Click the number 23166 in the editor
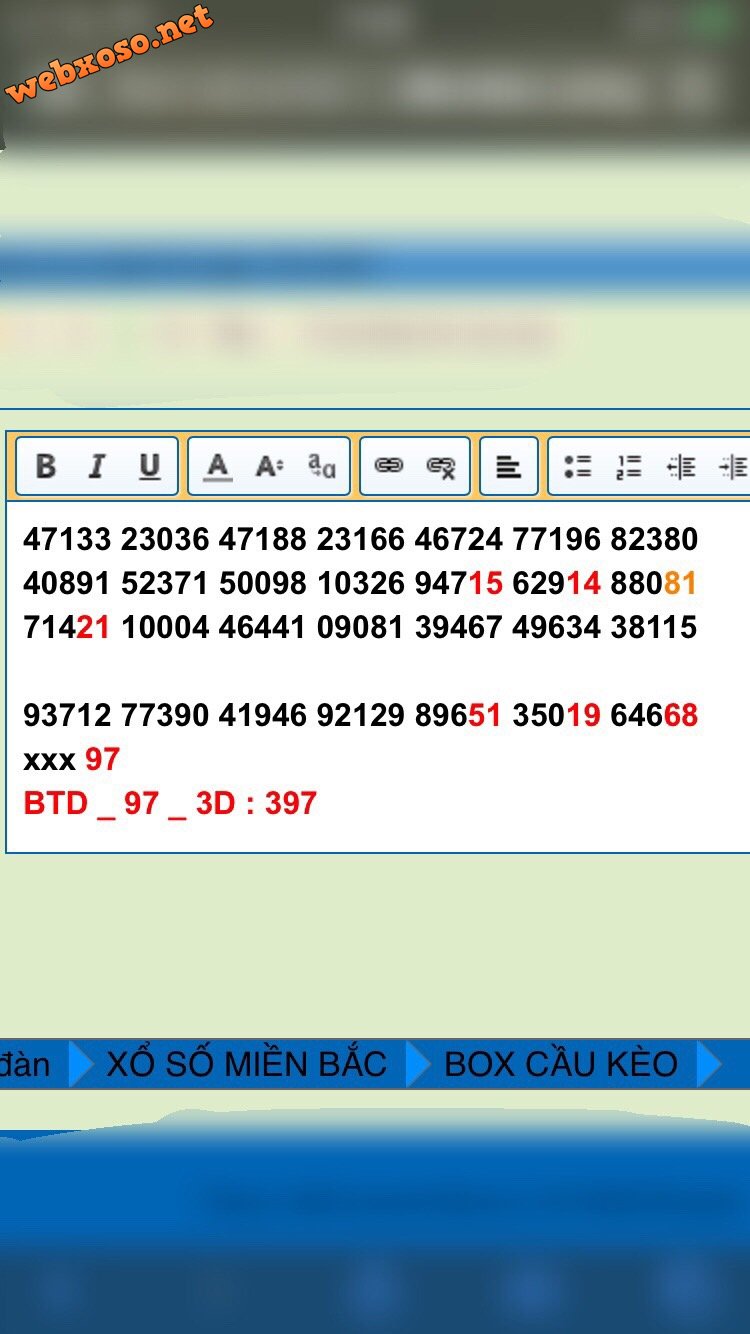 361,539
